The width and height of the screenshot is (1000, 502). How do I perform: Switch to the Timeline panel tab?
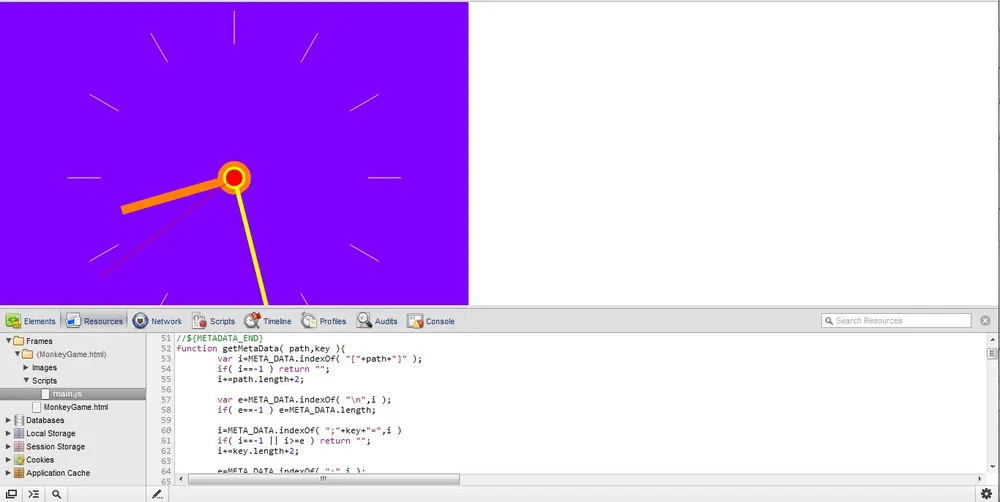pyautogui.click(x=268, y=321)
